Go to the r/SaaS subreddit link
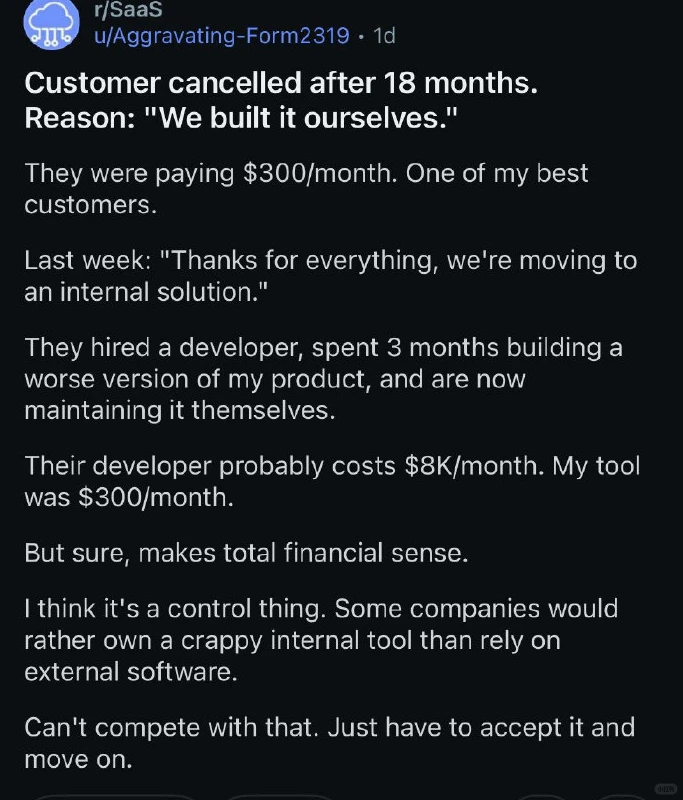This screenshot has width=683, height=800. [128, 10]
